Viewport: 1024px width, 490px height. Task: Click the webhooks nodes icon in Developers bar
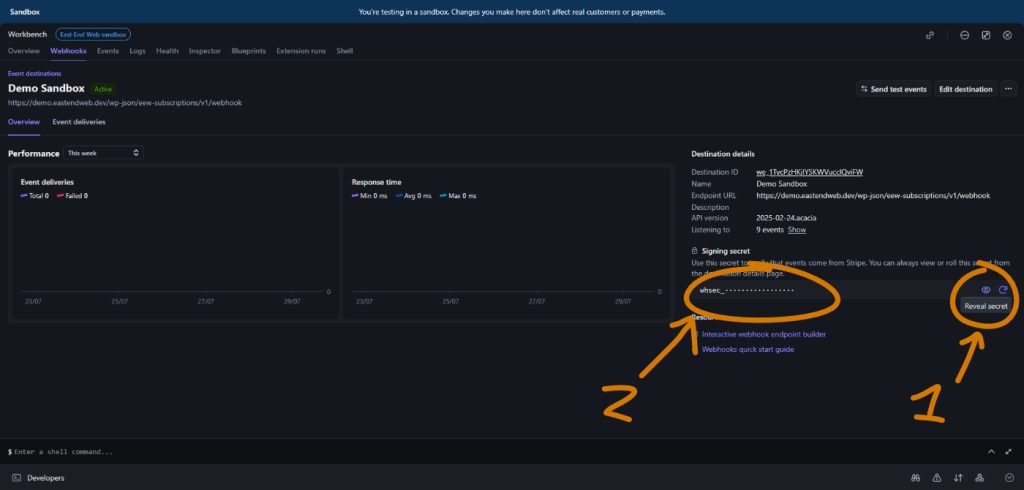click(980, 478)
